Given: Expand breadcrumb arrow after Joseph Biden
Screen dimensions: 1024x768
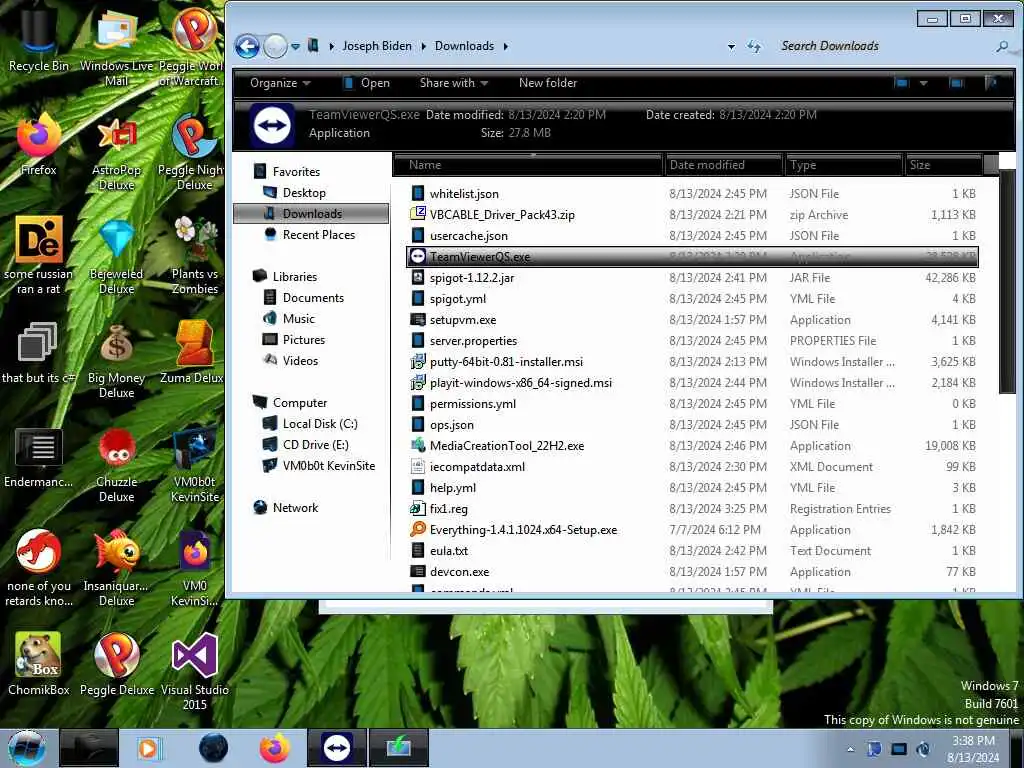Looking at the screenshot, I should [x=423, y=46].
